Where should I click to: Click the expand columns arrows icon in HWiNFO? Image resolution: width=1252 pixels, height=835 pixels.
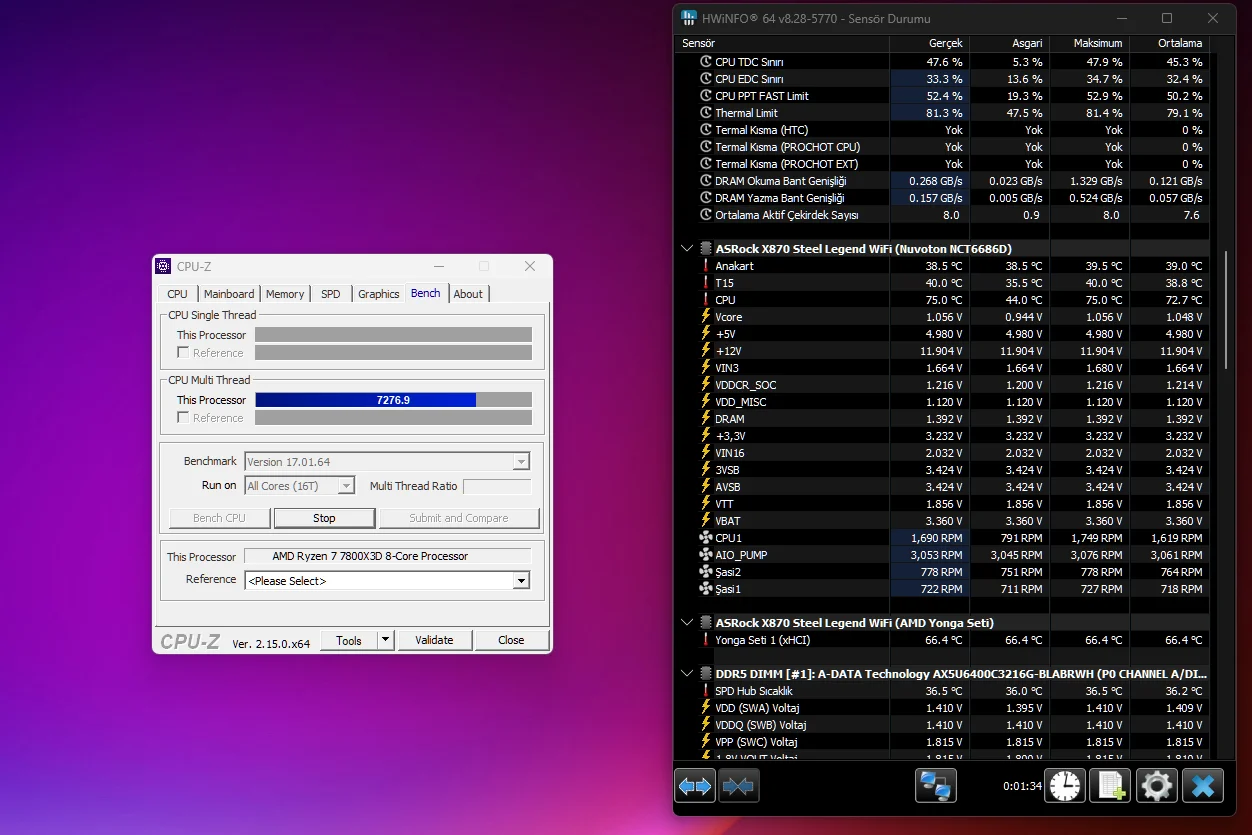pyautogui.click(x=695, y=786)
